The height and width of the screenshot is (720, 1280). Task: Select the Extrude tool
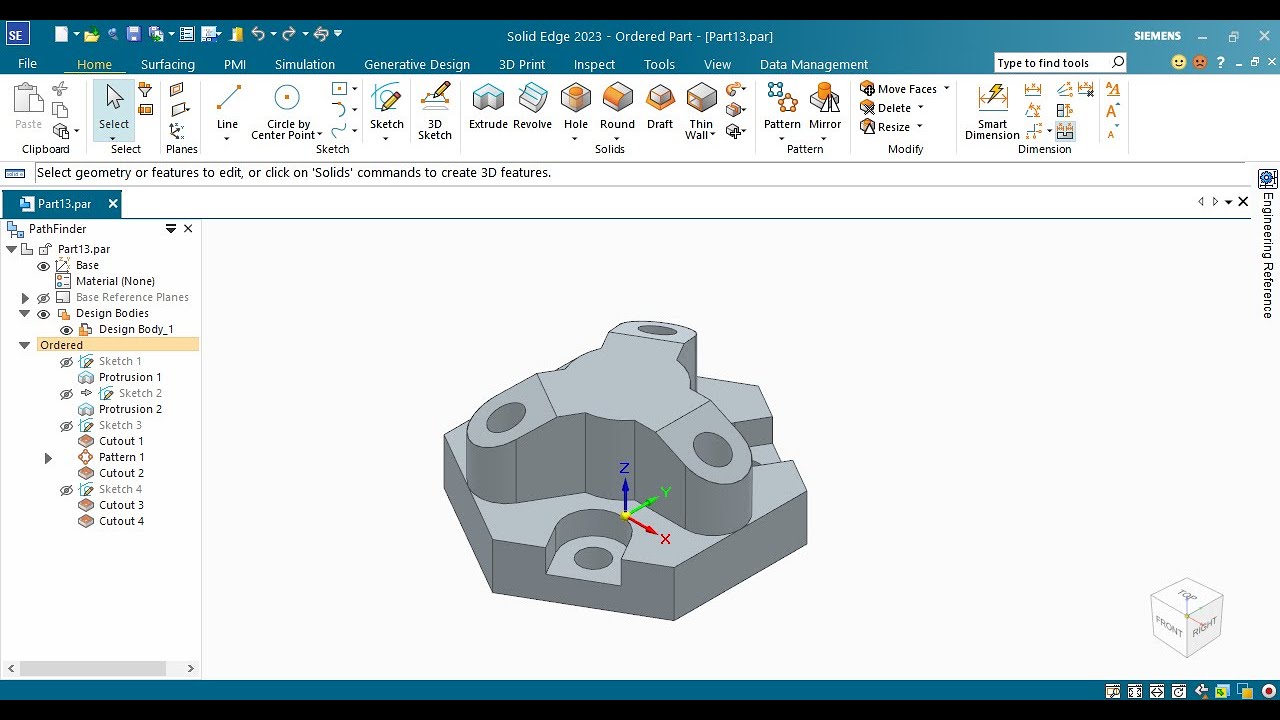click(488, 106)
